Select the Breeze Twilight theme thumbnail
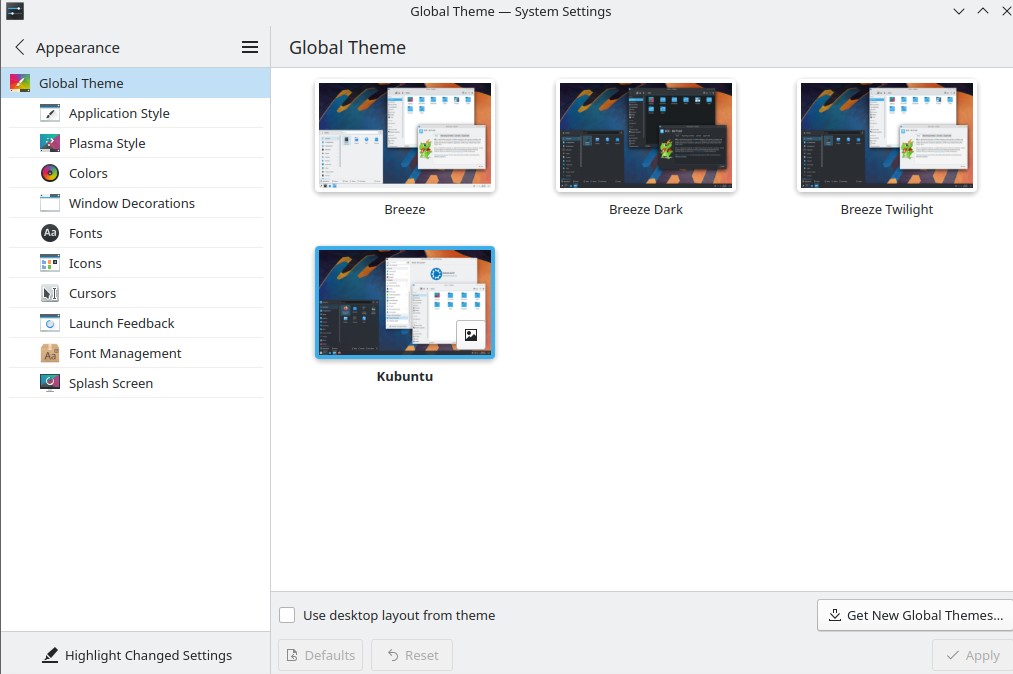 point(887,136)
